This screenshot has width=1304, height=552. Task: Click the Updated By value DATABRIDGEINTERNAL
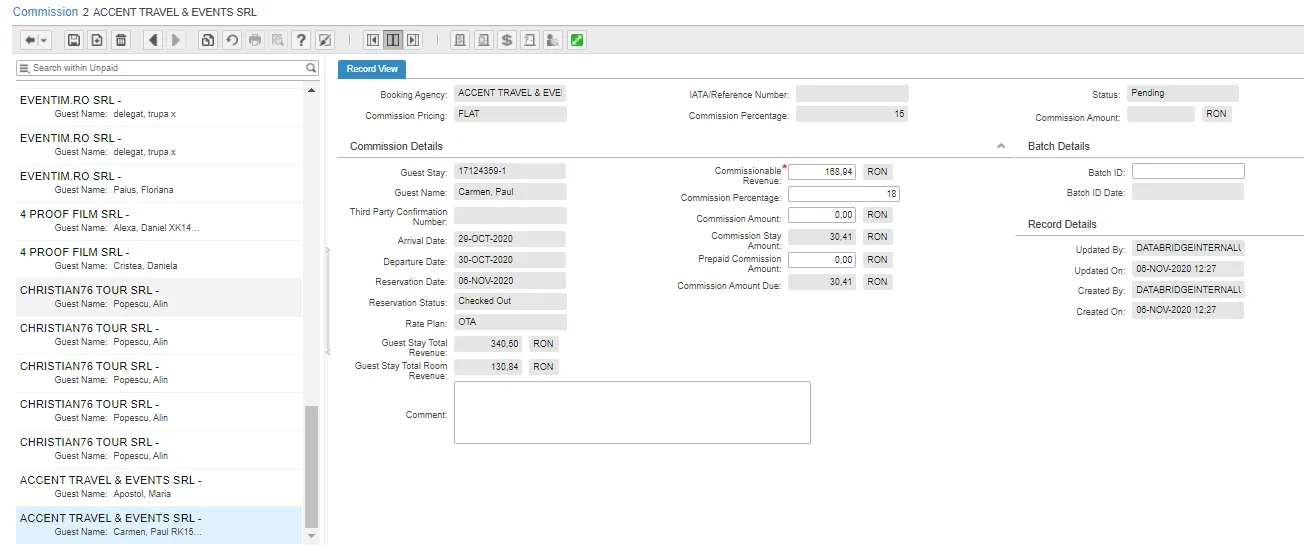pos(1188,248)
